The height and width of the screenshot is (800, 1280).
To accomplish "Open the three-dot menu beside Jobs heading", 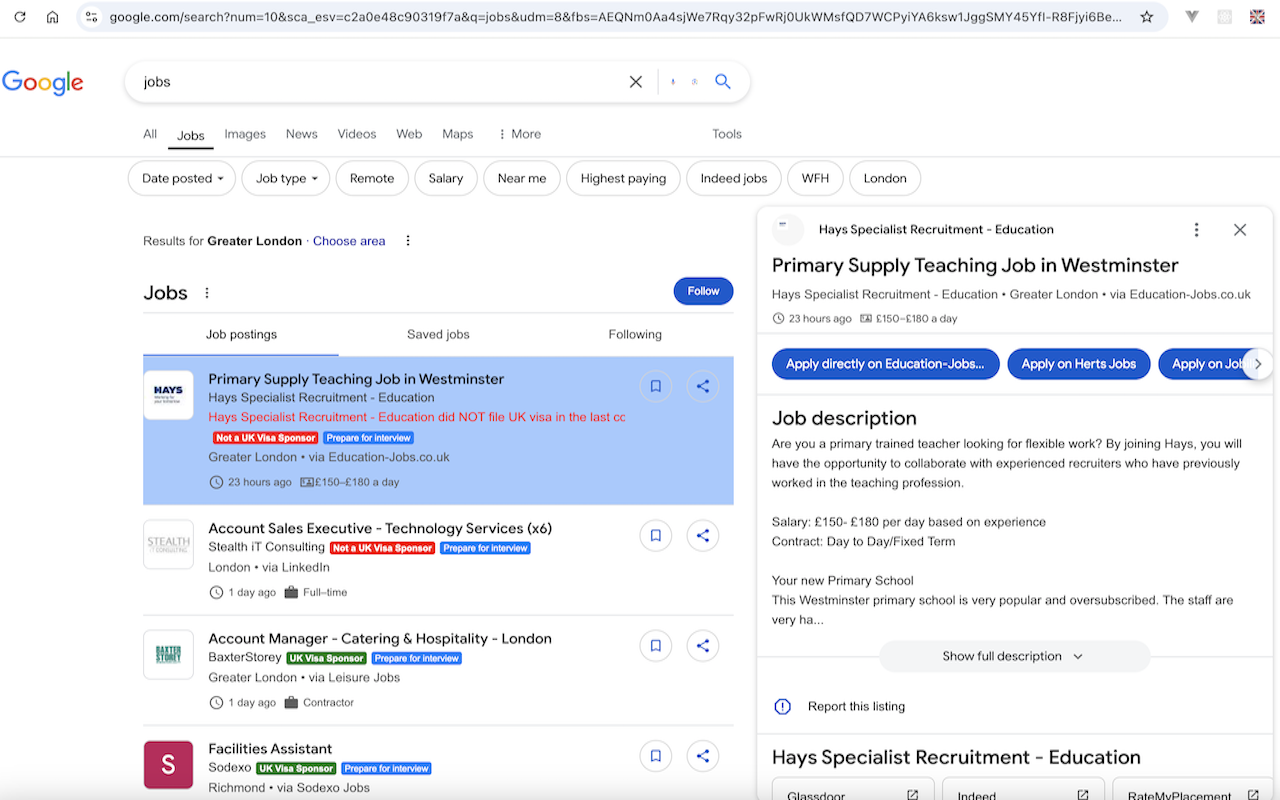I will pos(207,293).
